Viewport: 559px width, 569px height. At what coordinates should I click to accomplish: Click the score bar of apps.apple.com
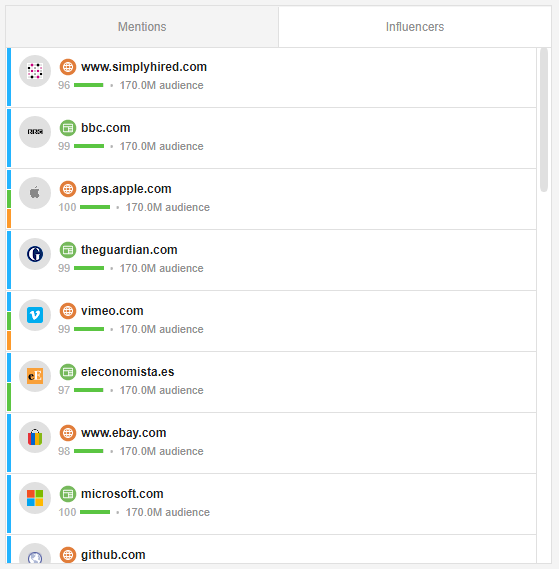tap(95, 207)
